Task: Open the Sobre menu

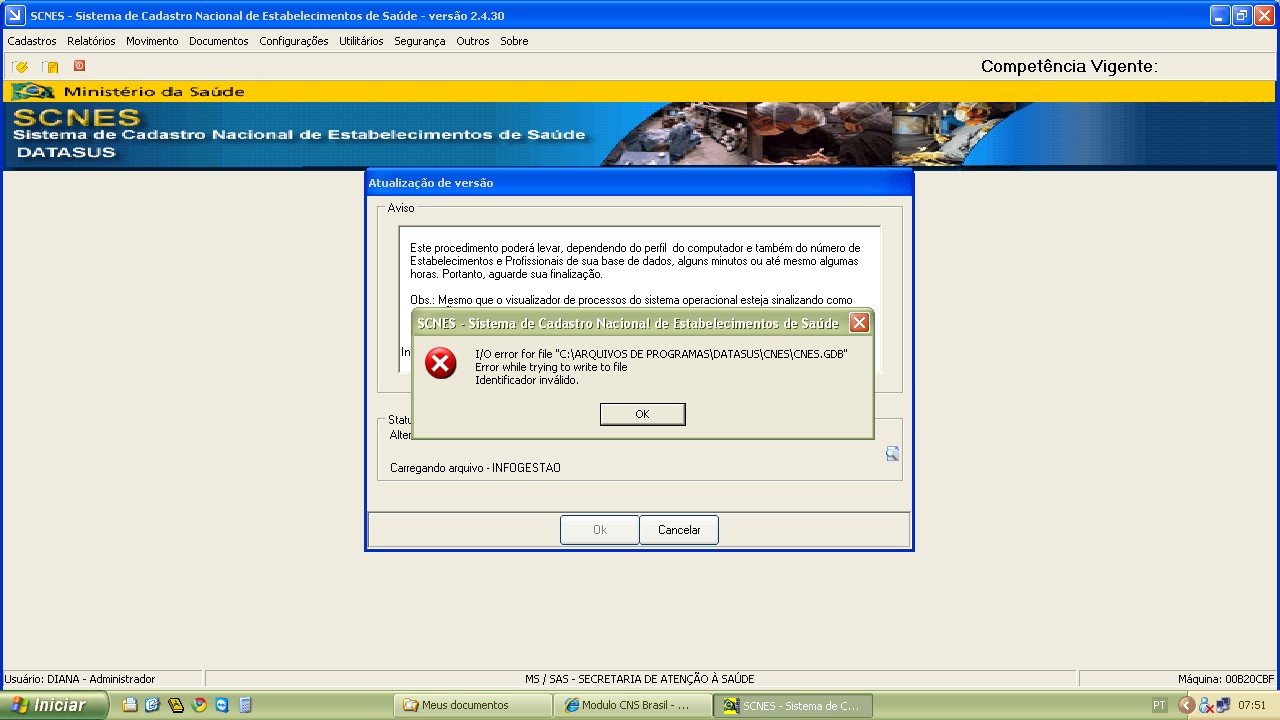Action: [514, 41]
